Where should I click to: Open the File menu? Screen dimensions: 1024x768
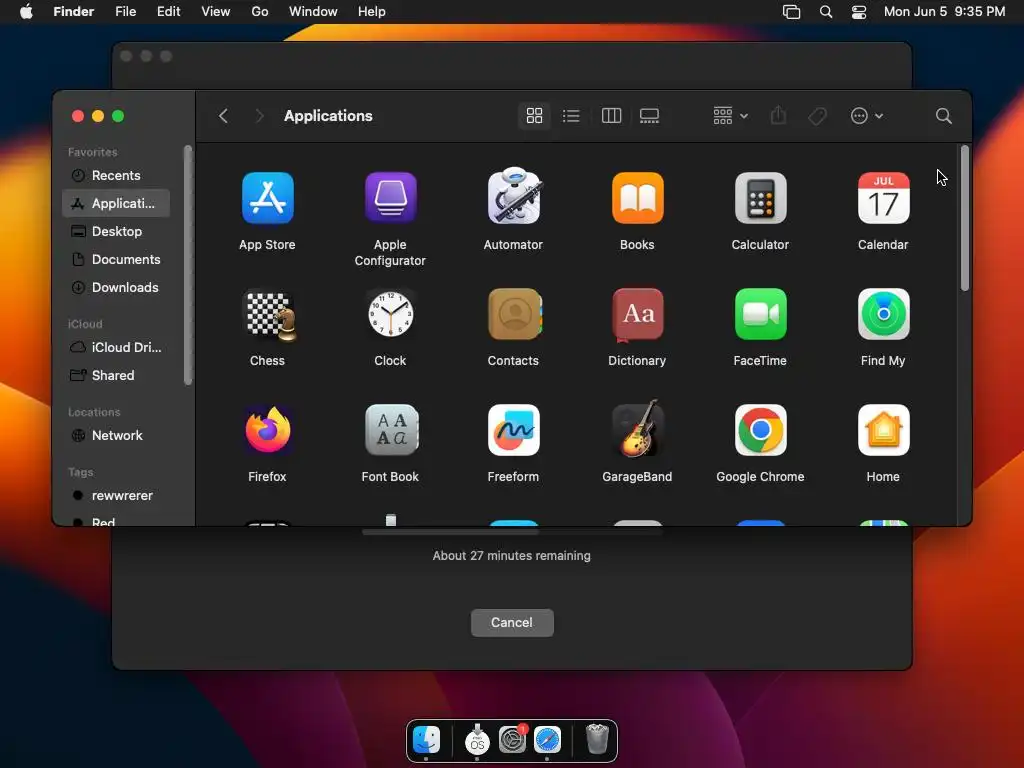pos(125,11)
